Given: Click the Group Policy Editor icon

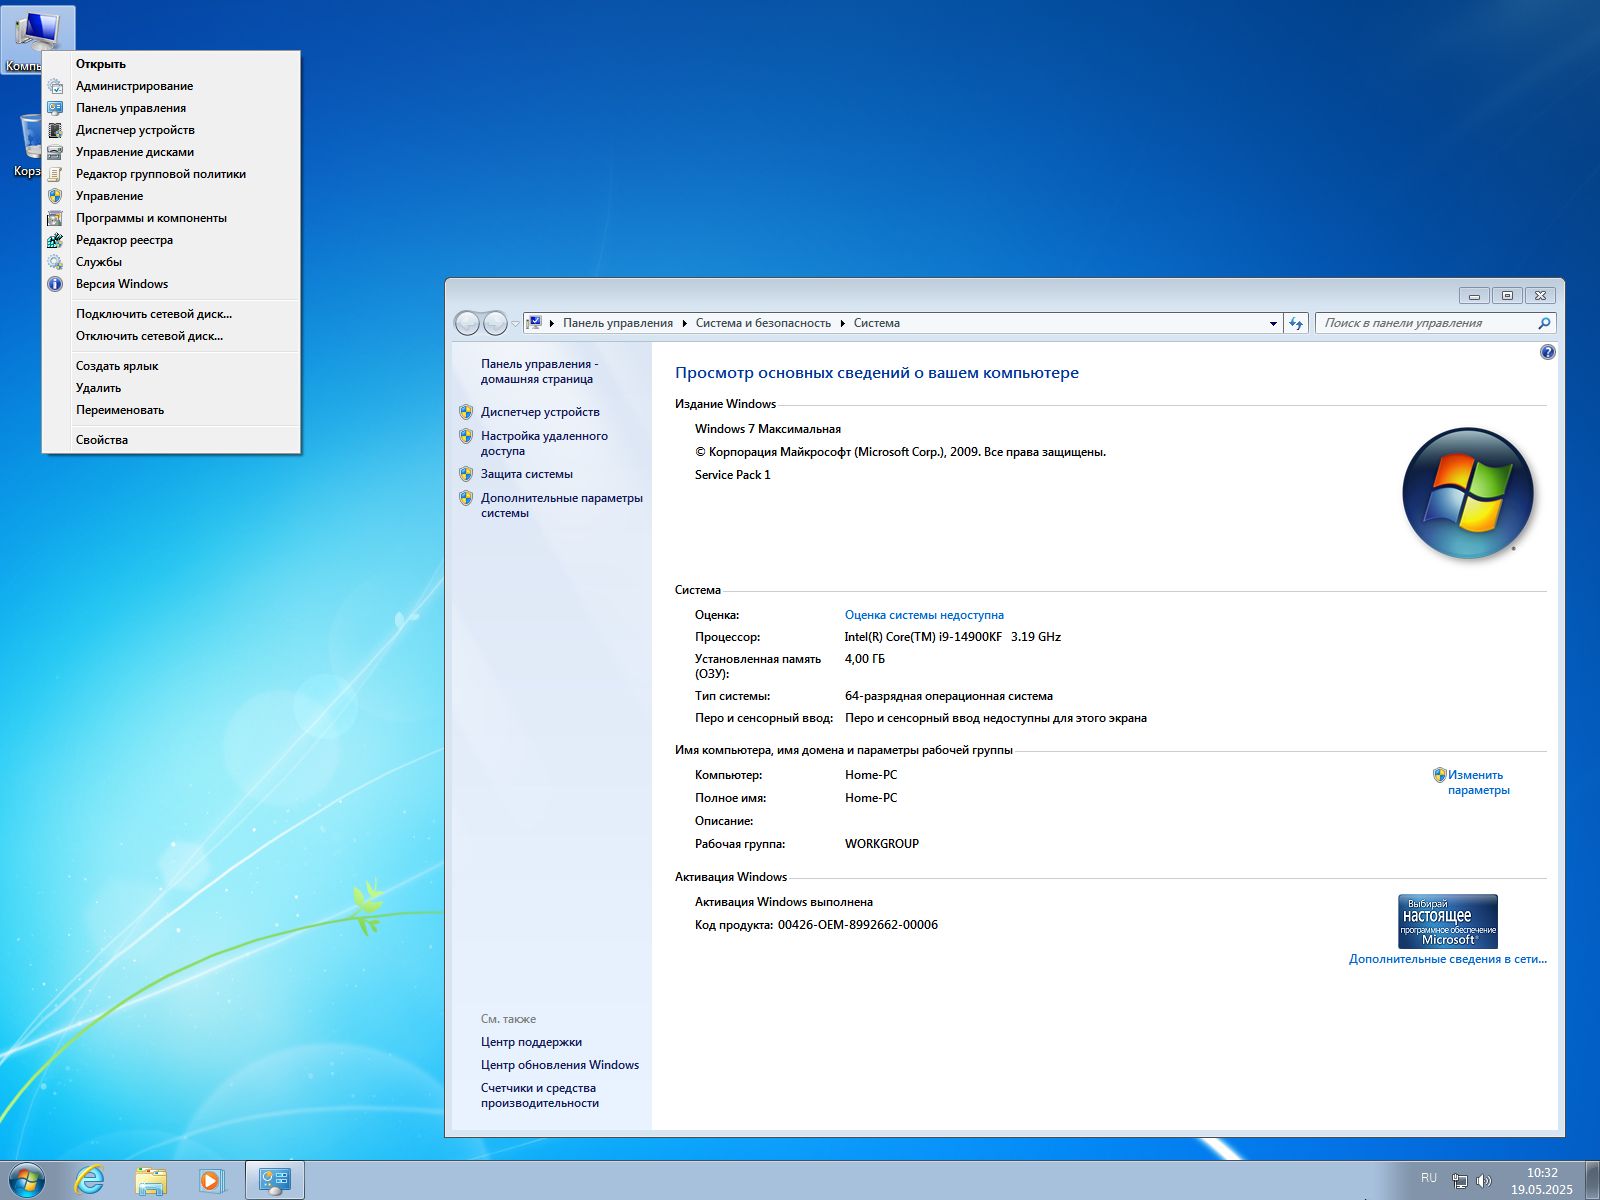Looking at the screenshot, I should tap(56, 174).
